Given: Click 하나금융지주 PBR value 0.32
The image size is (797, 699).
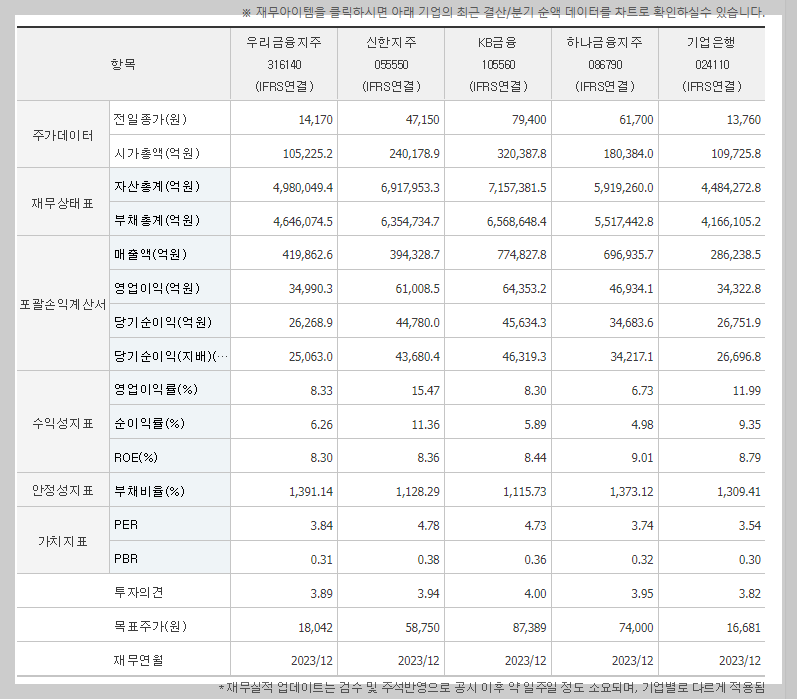Looking at the screenshot, I should pos(642,560).
